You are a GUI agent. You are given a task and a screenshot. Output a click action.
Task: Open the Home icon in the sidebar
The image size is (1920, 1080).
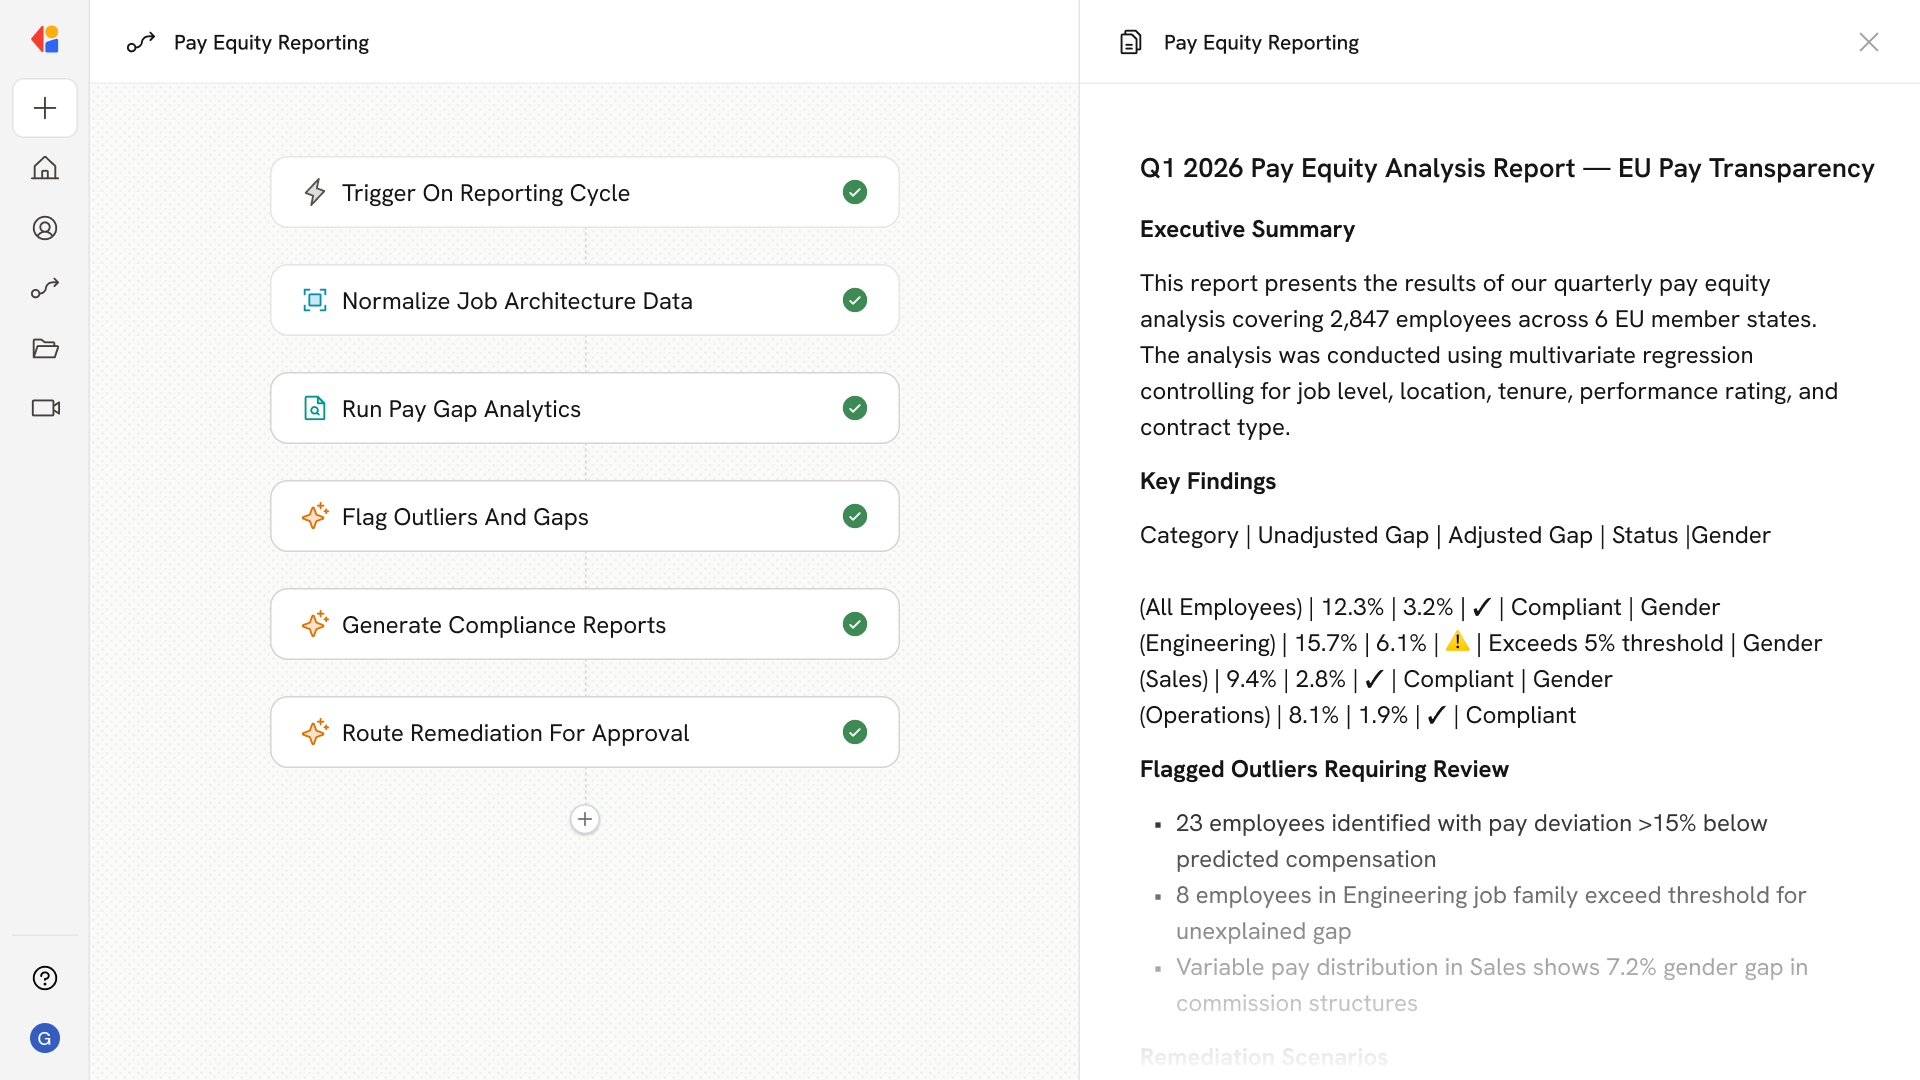coord(45,168)
